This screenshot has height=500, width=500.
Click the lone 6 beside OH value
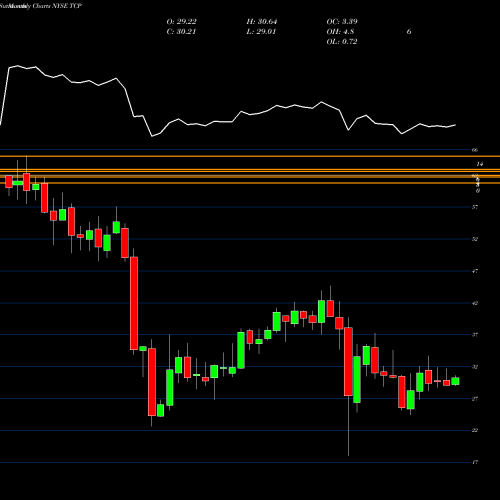click(409, 32)
